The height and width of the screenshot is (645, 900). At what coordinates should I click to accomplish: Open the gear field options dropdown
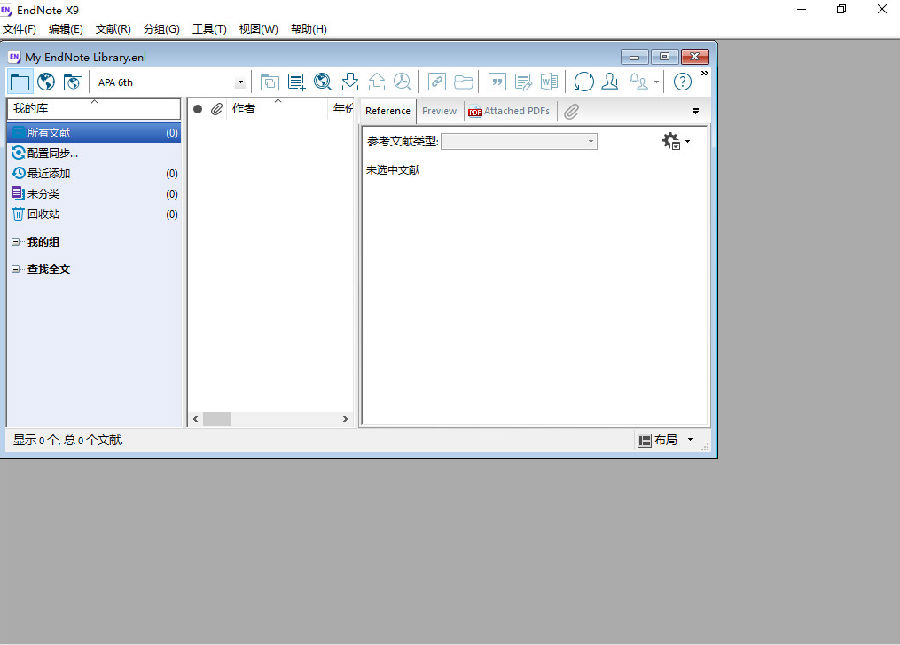(x=676, y=141)
